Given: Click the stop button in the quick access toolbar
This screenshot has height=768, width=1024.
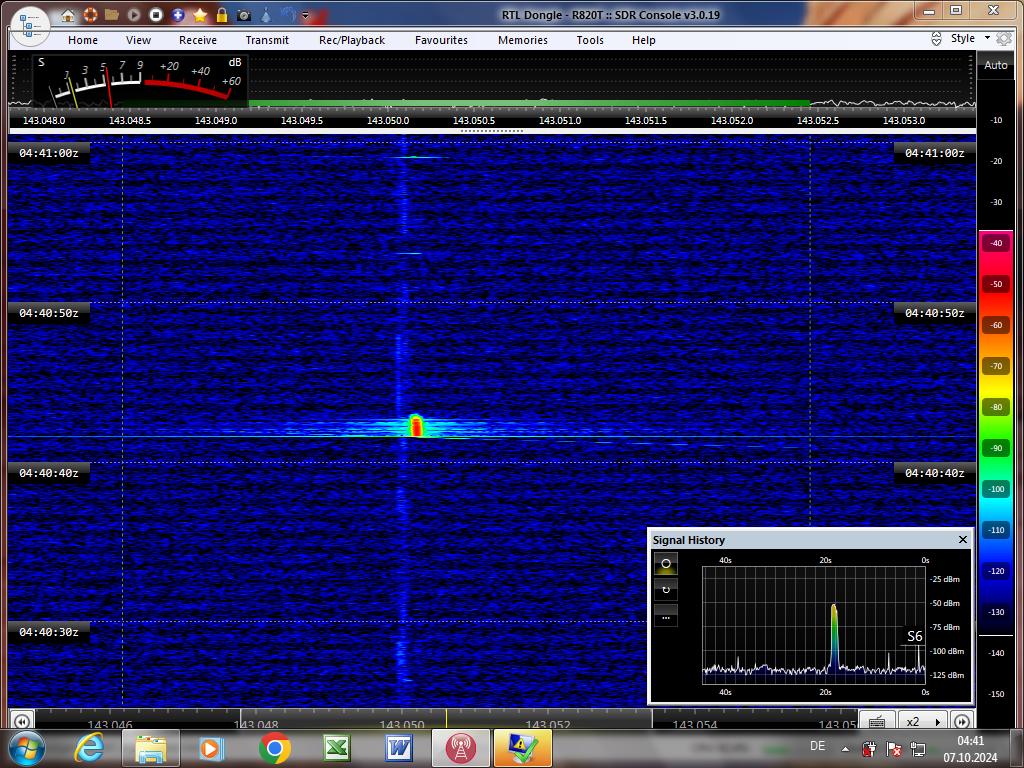Looking at the screenshot, I should (x=156, y=14).
